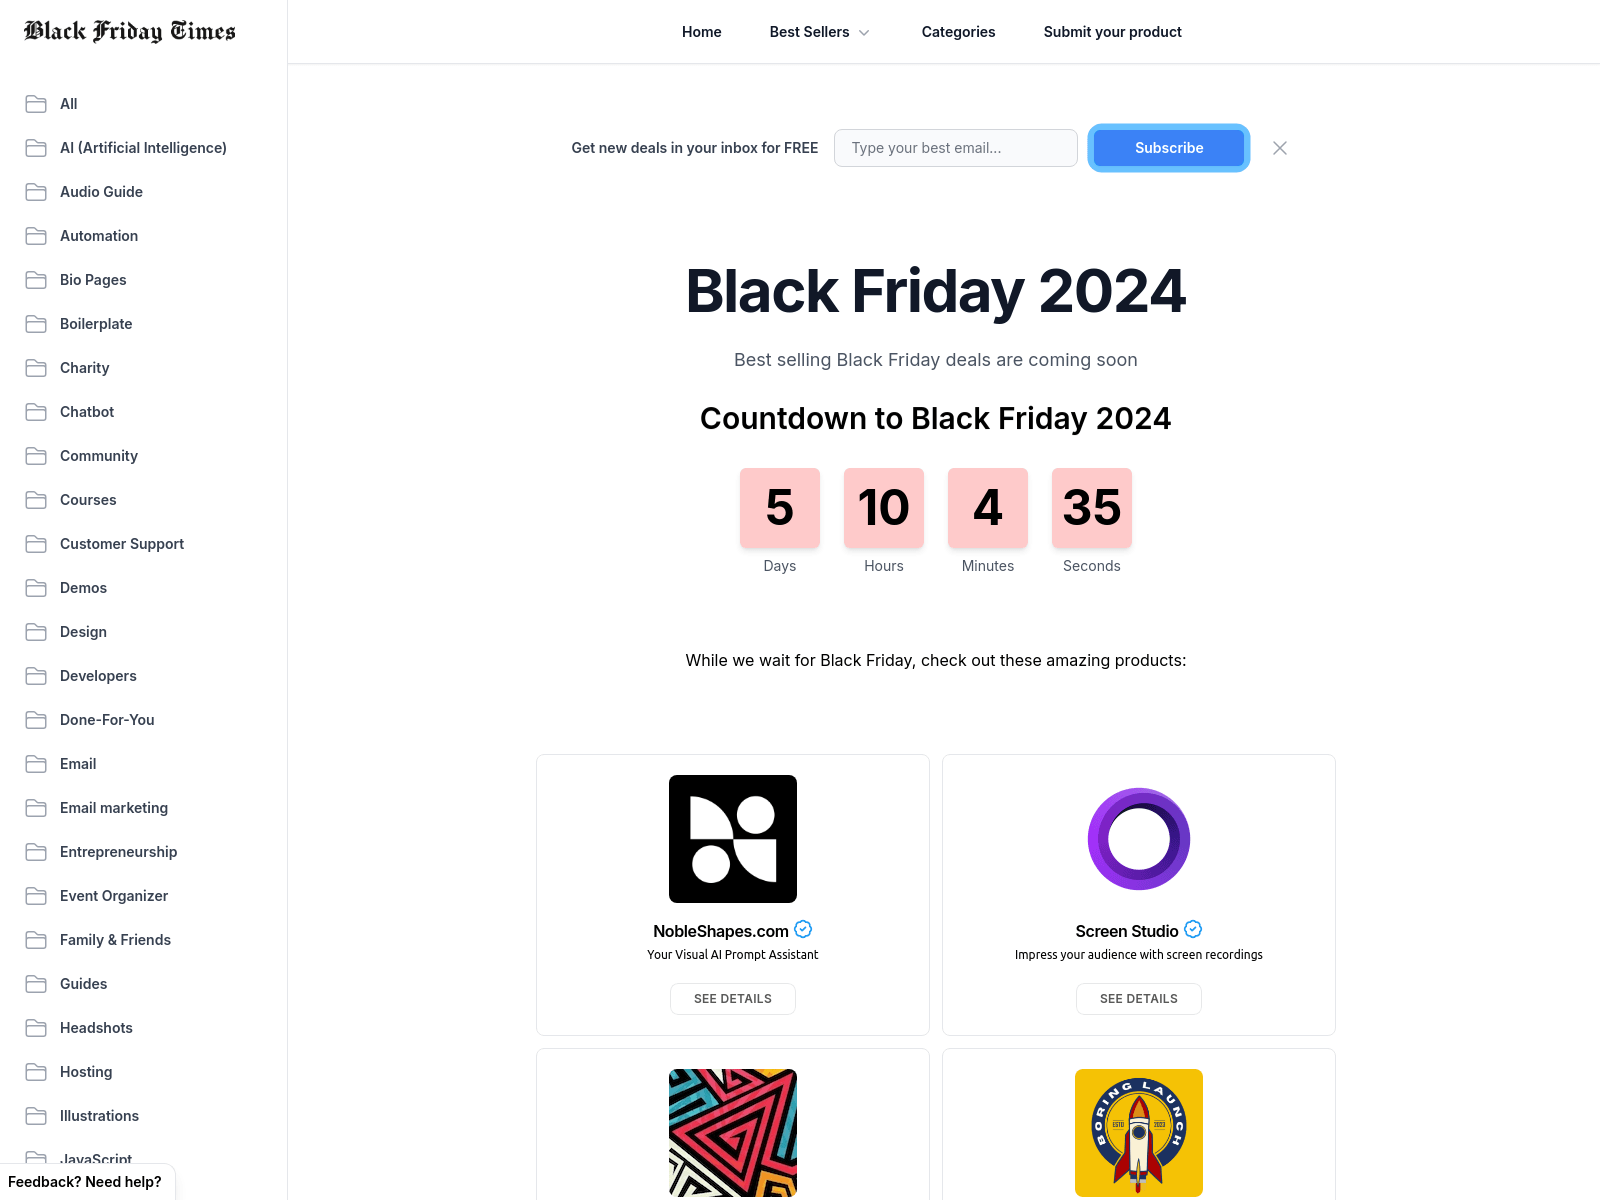Open the AI (Artificial Intelligence) category folder icon
This screenshot has height=1200, width=1600.
point(36,147)
